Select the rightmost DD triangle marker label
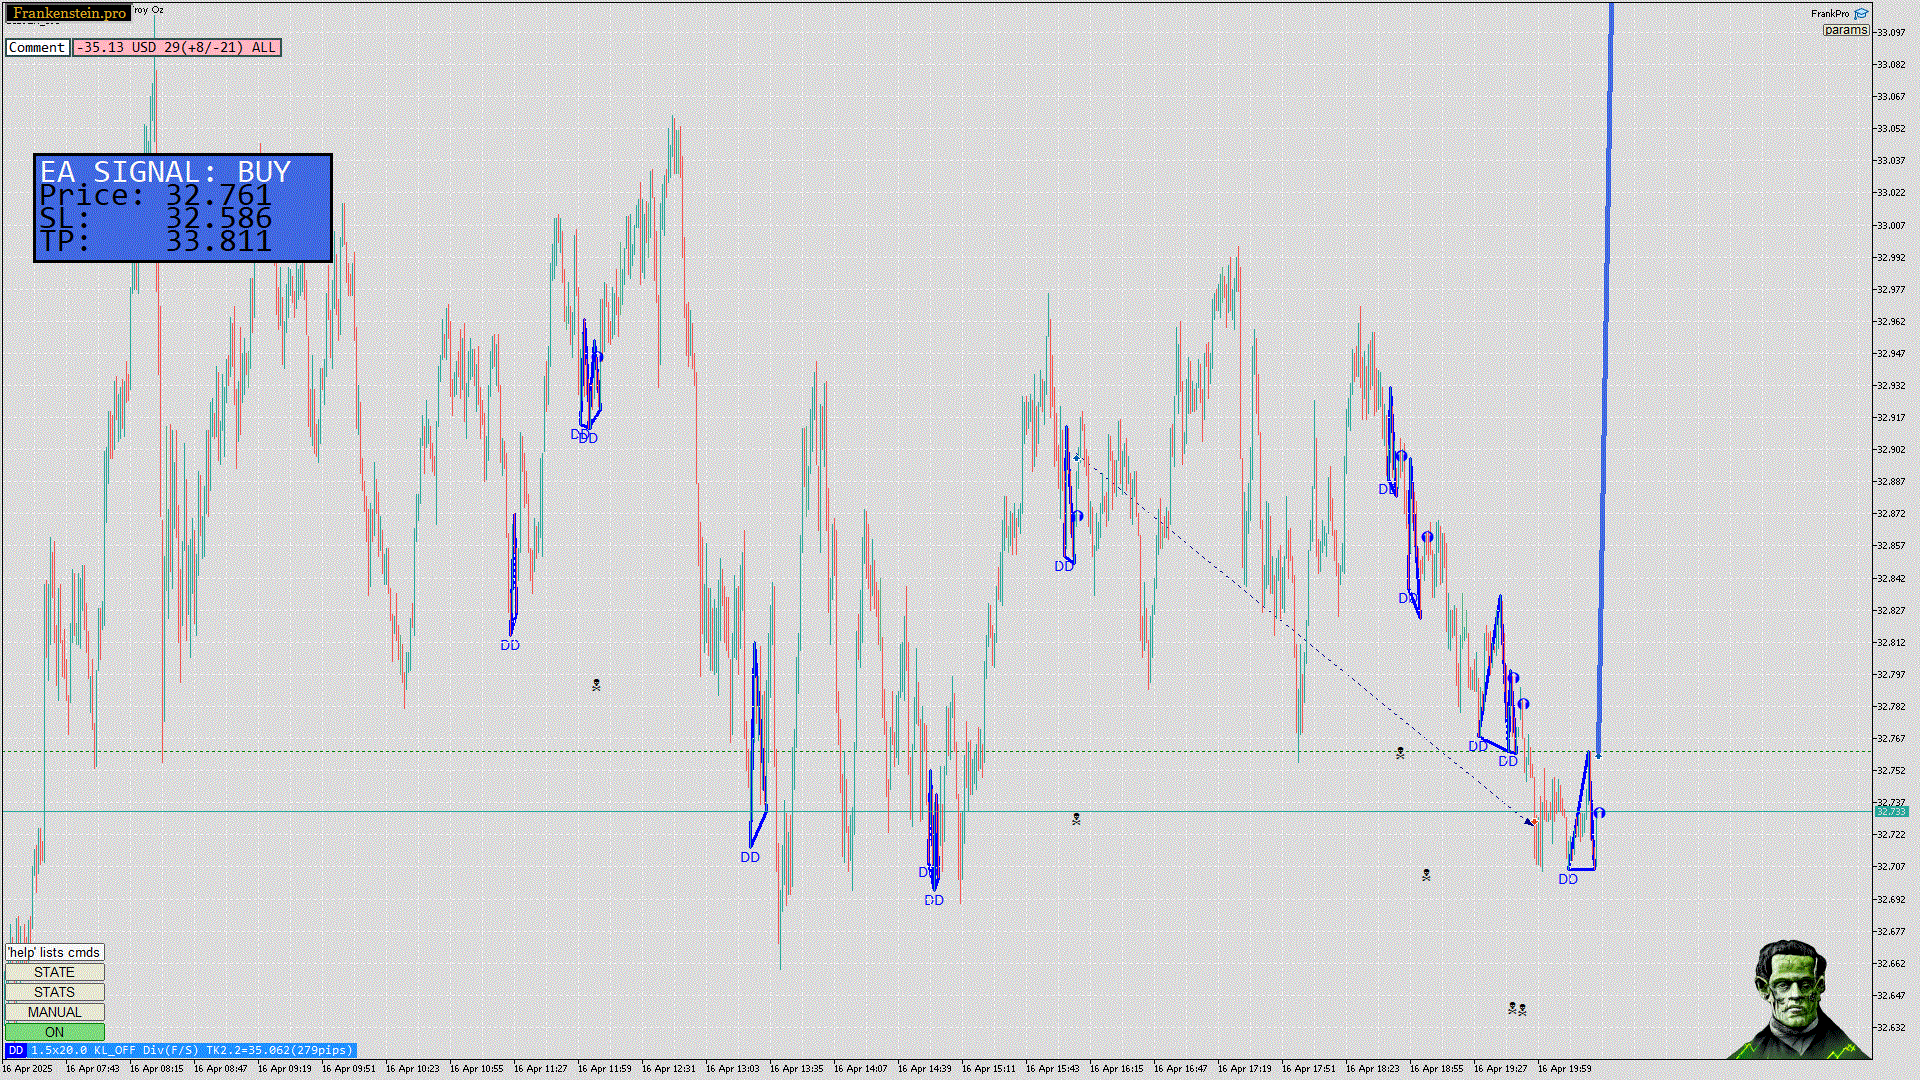This screenshot has width=1920, height=1080. click(x=1568, y=879)
